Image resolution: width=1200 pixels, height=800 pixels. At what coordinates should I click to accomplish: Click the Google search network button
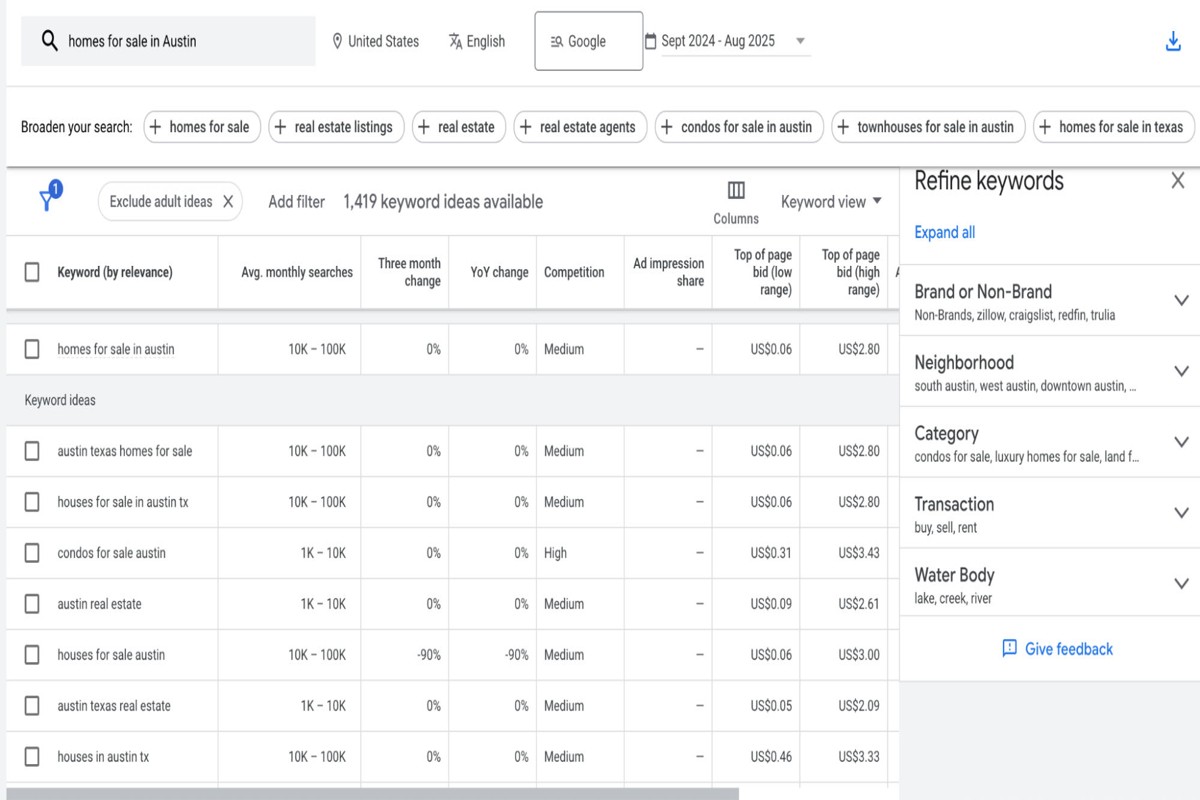click(589, 41)
